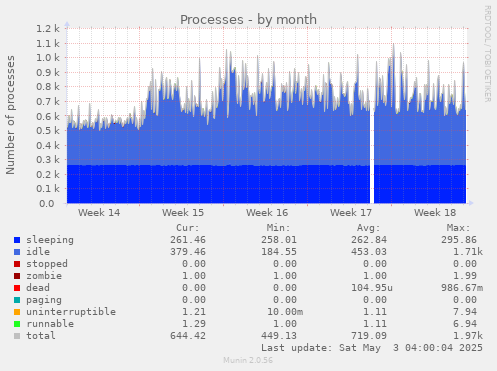Click the stopped legend color swatch
The height and width of the screenshot is (371, 497).
[17, 264]
